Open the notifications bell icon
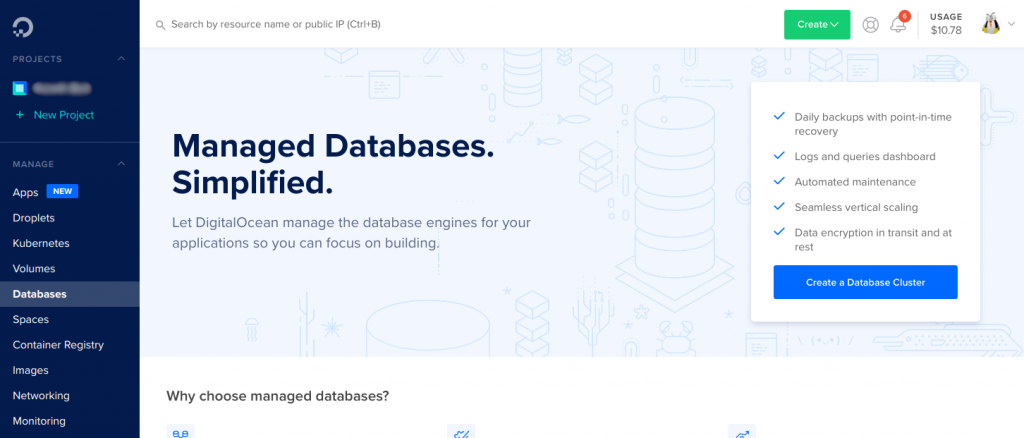The image size is (1024, 438). (x=898, y=25)
